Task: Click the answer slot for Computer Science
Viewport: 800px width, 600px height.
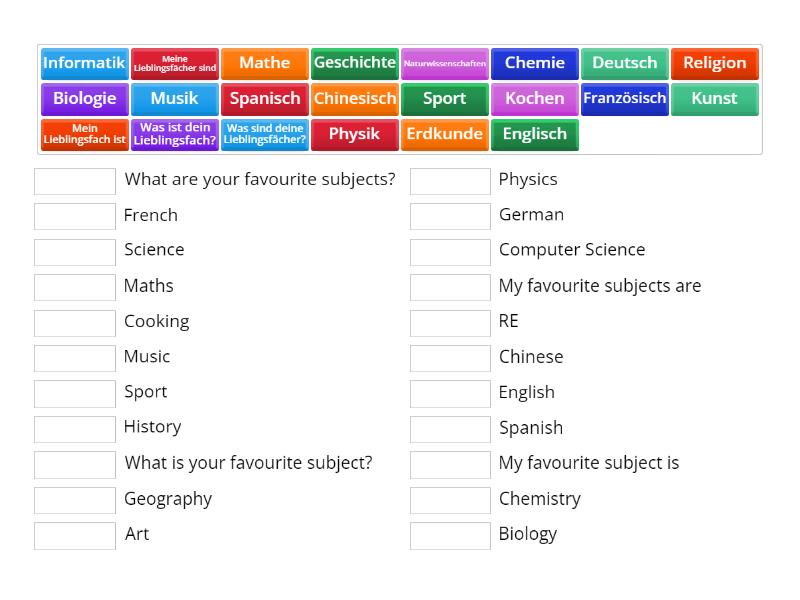Action: coord(450,251)
